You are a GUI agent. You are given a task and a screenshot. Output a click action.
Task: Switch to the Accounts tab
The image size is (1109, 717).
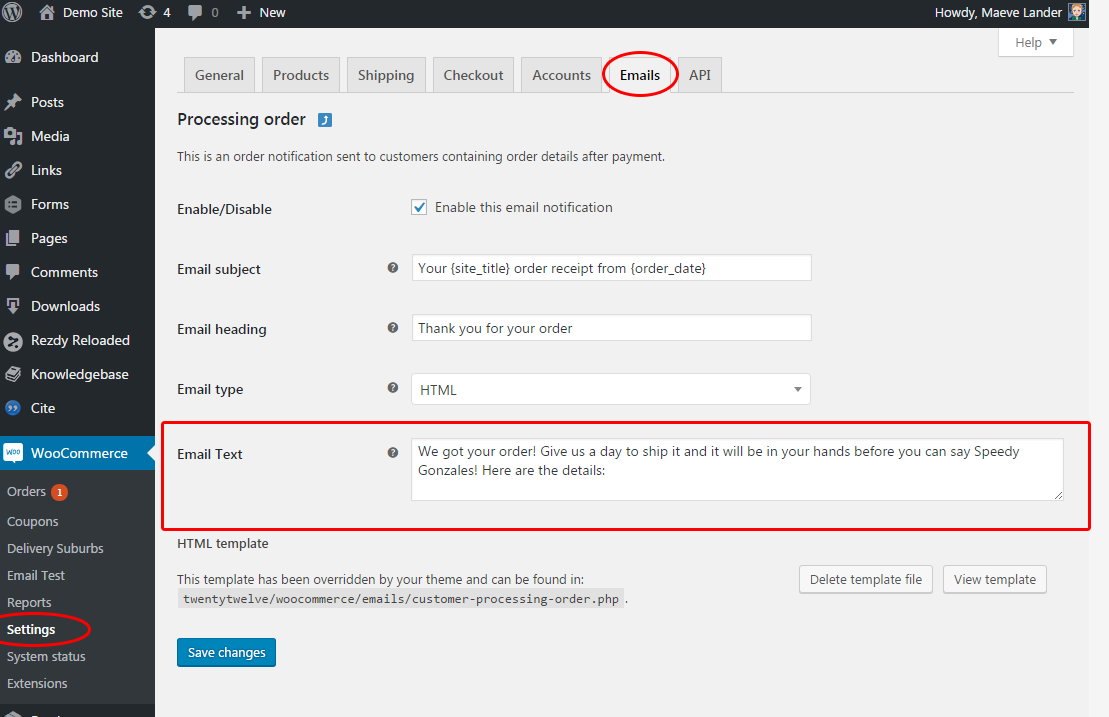pyautogui.click(x=561, y=74)
